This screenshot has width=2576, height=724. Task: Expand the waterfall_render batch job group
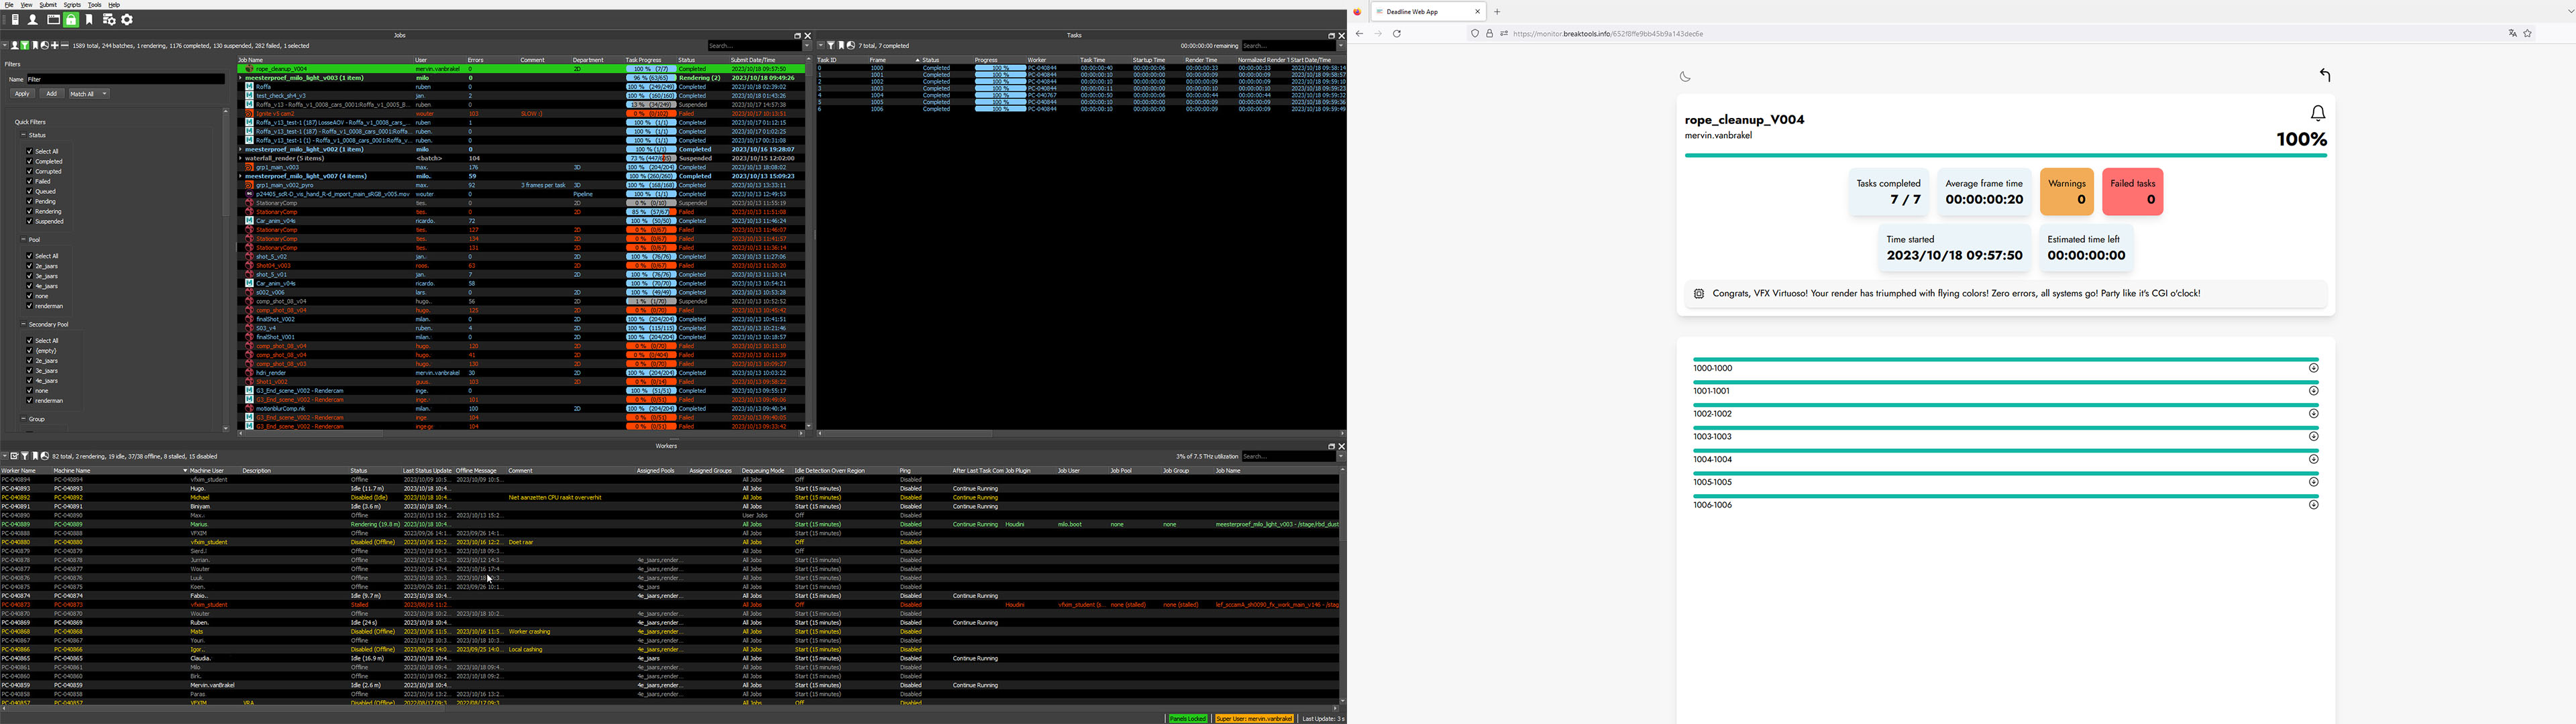tap(241, 158)
